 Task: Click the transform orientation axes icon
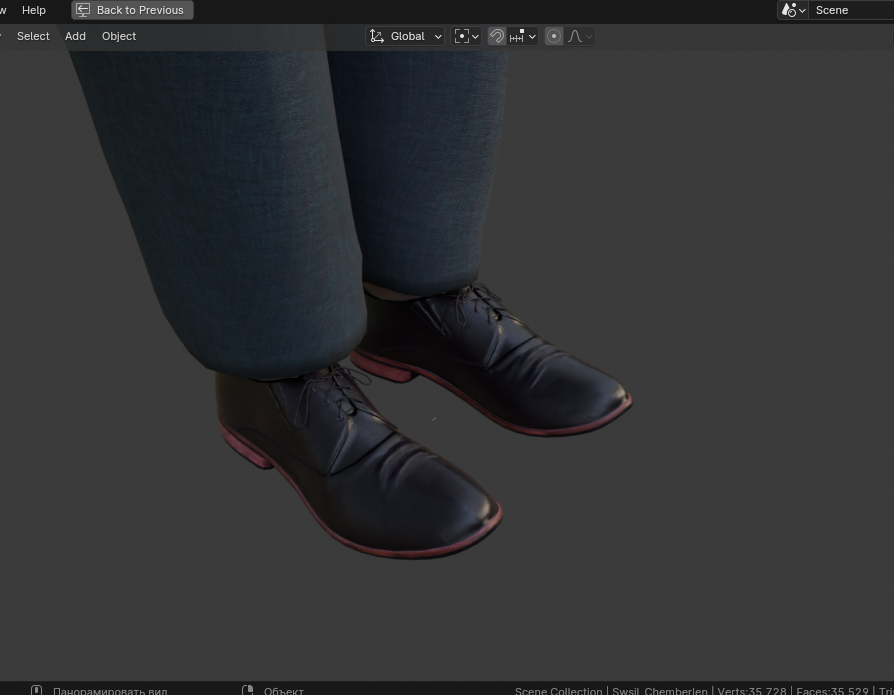[x=377, y=36]
